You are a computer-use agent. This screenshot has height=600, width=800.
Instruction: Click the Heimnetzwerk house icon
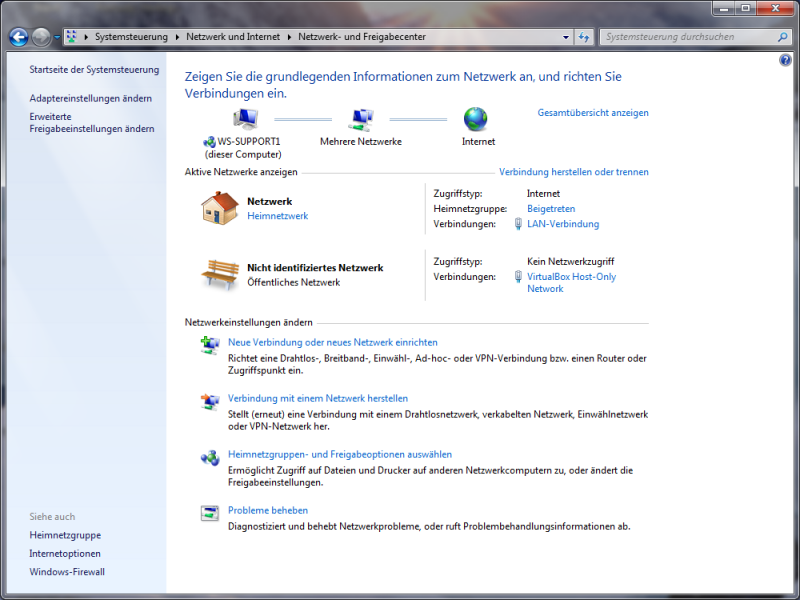tap(219, 208)
